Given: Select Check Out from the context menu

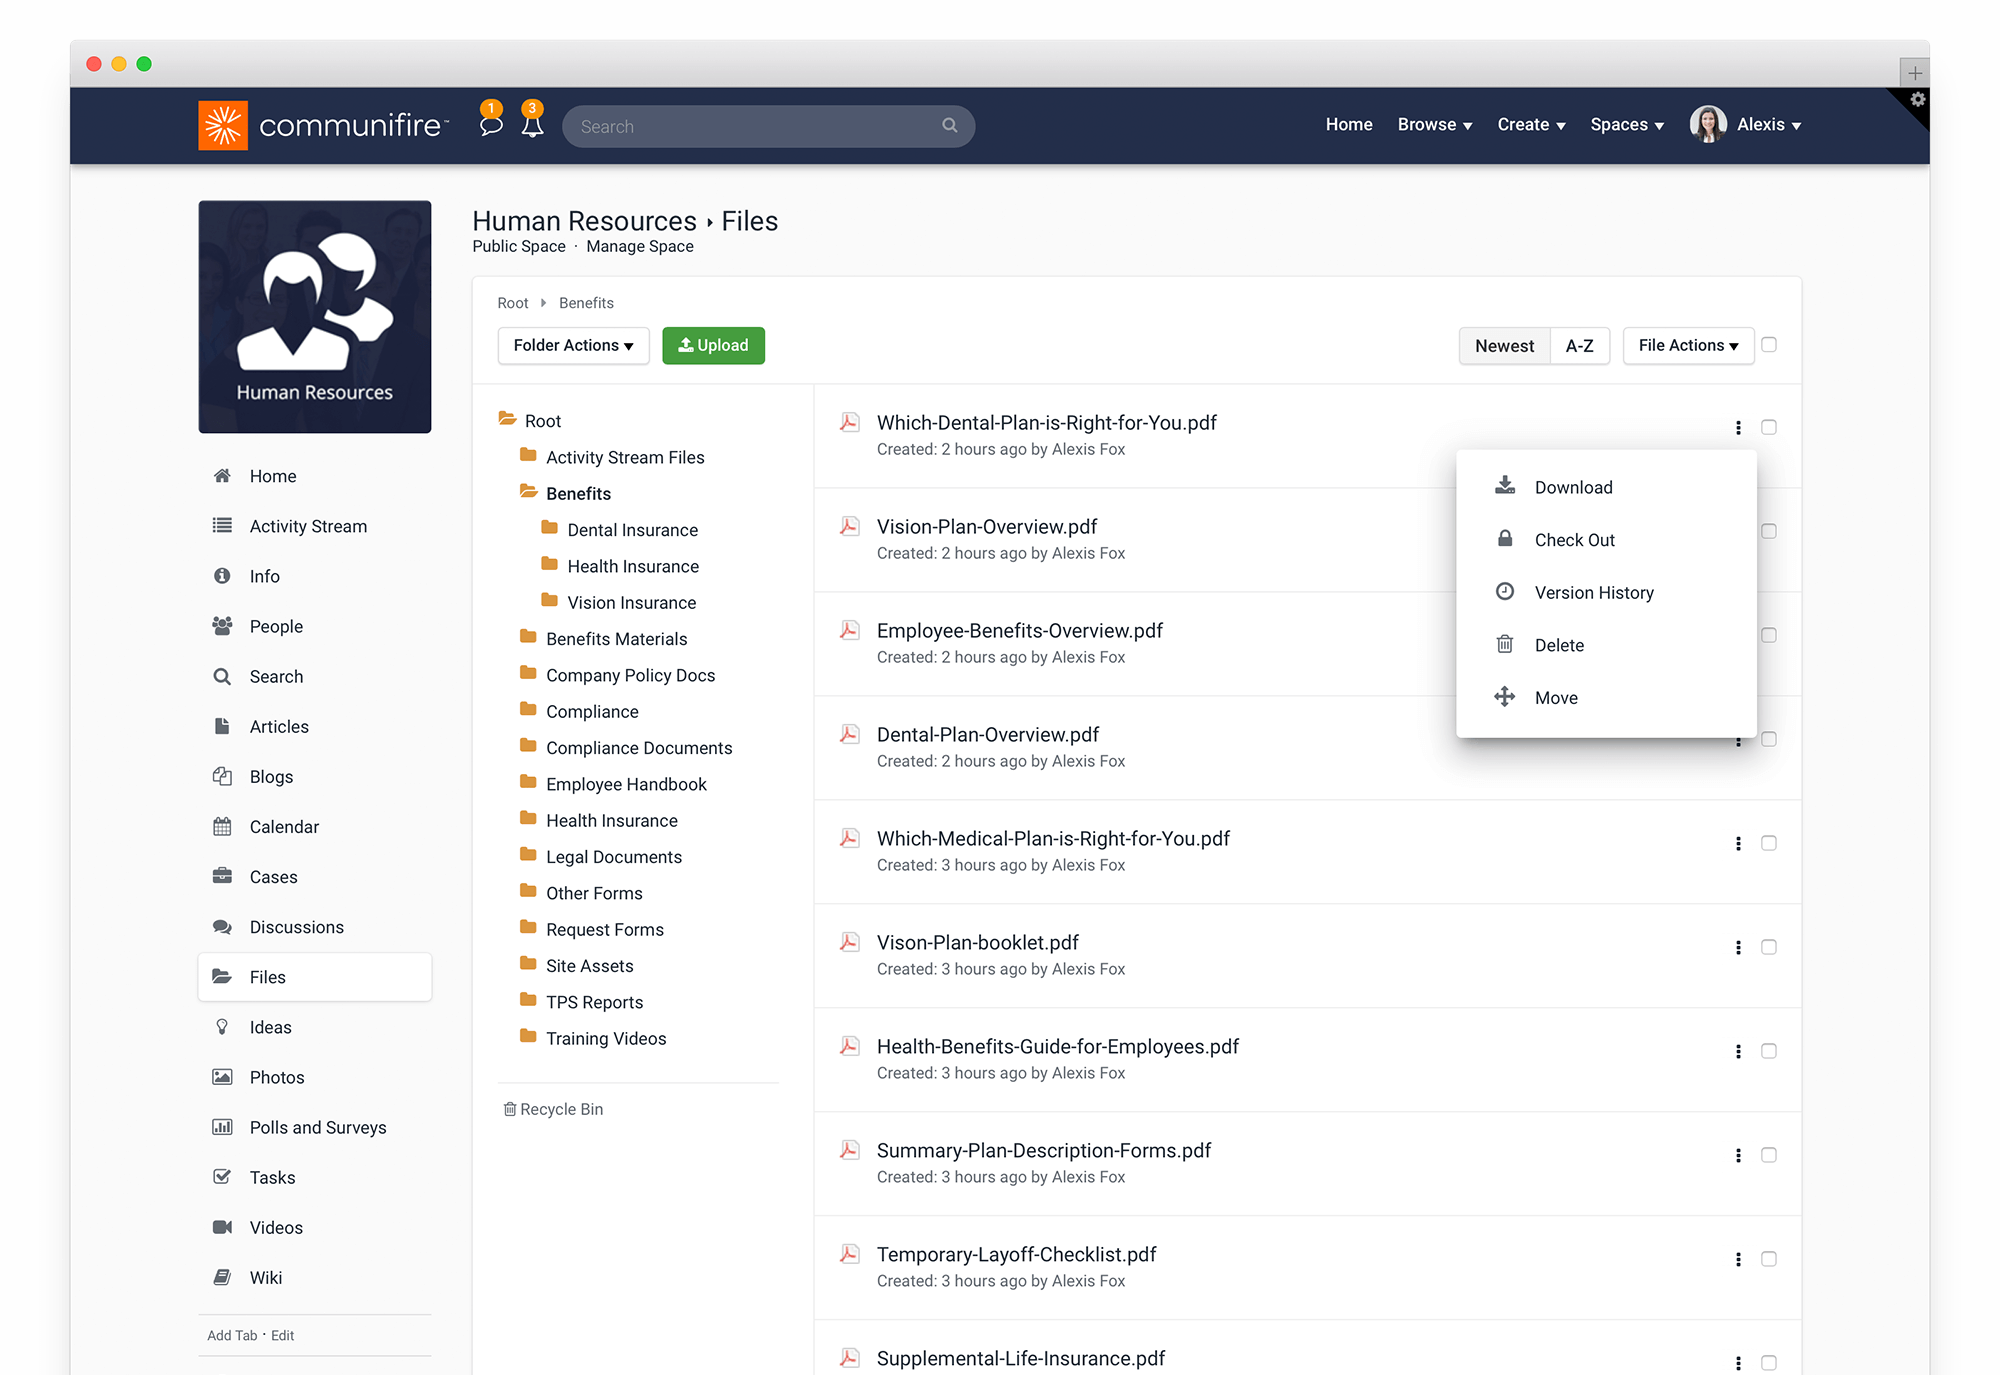Looking at the screenshot, I should [1573, 539].
